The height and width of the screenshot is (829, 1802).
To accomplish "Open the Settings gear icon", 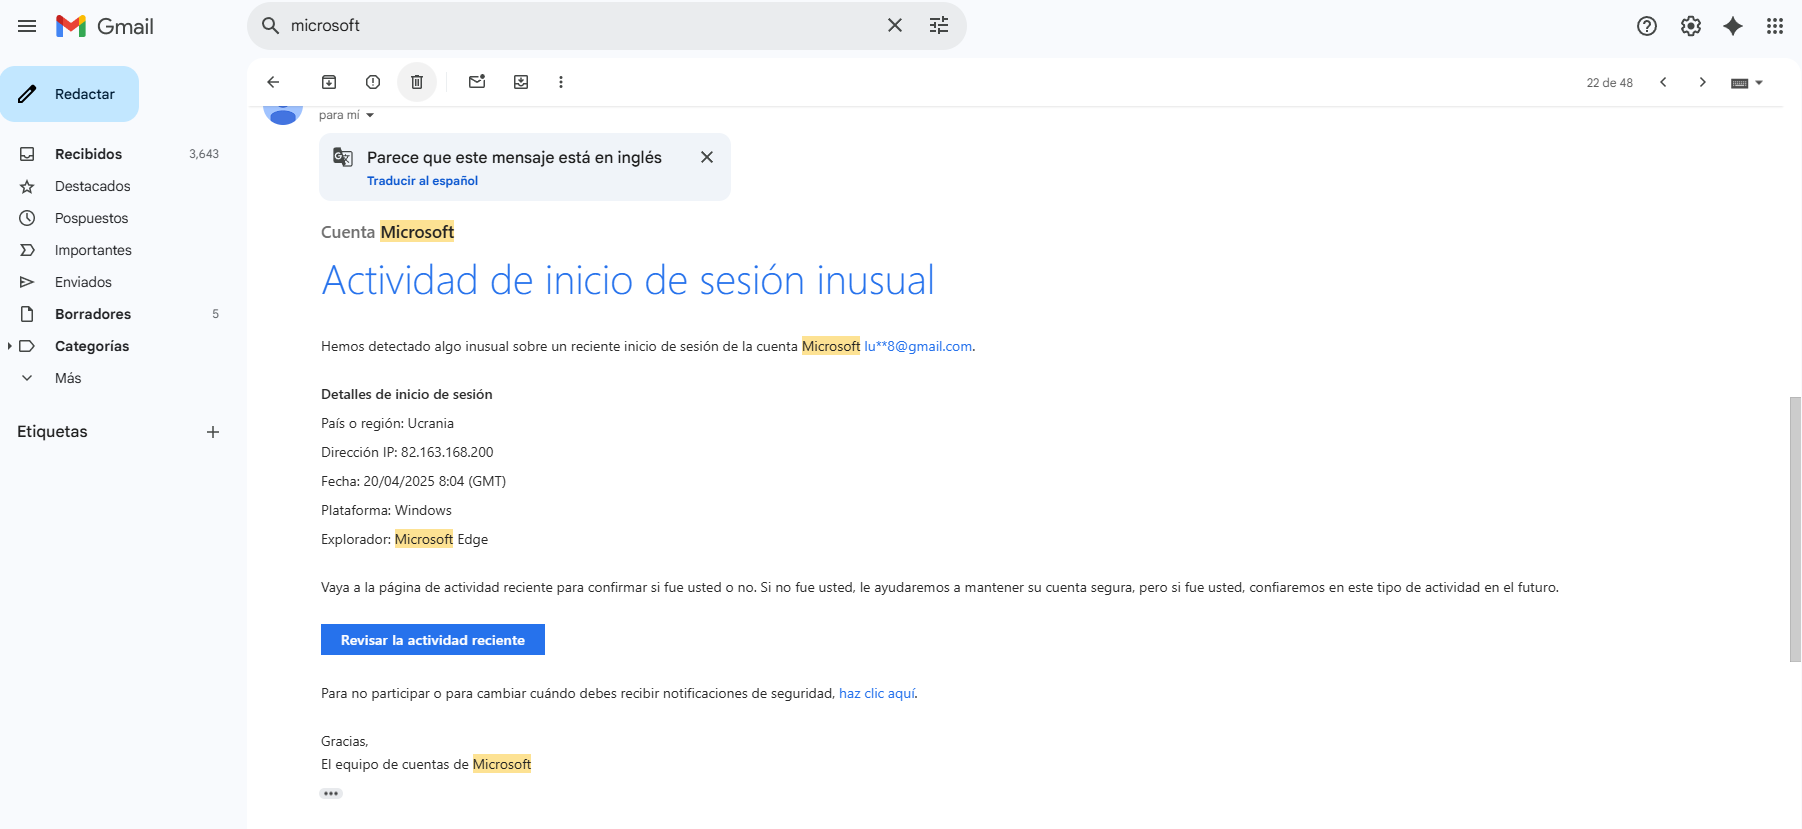I will (x=1691, y=26).
